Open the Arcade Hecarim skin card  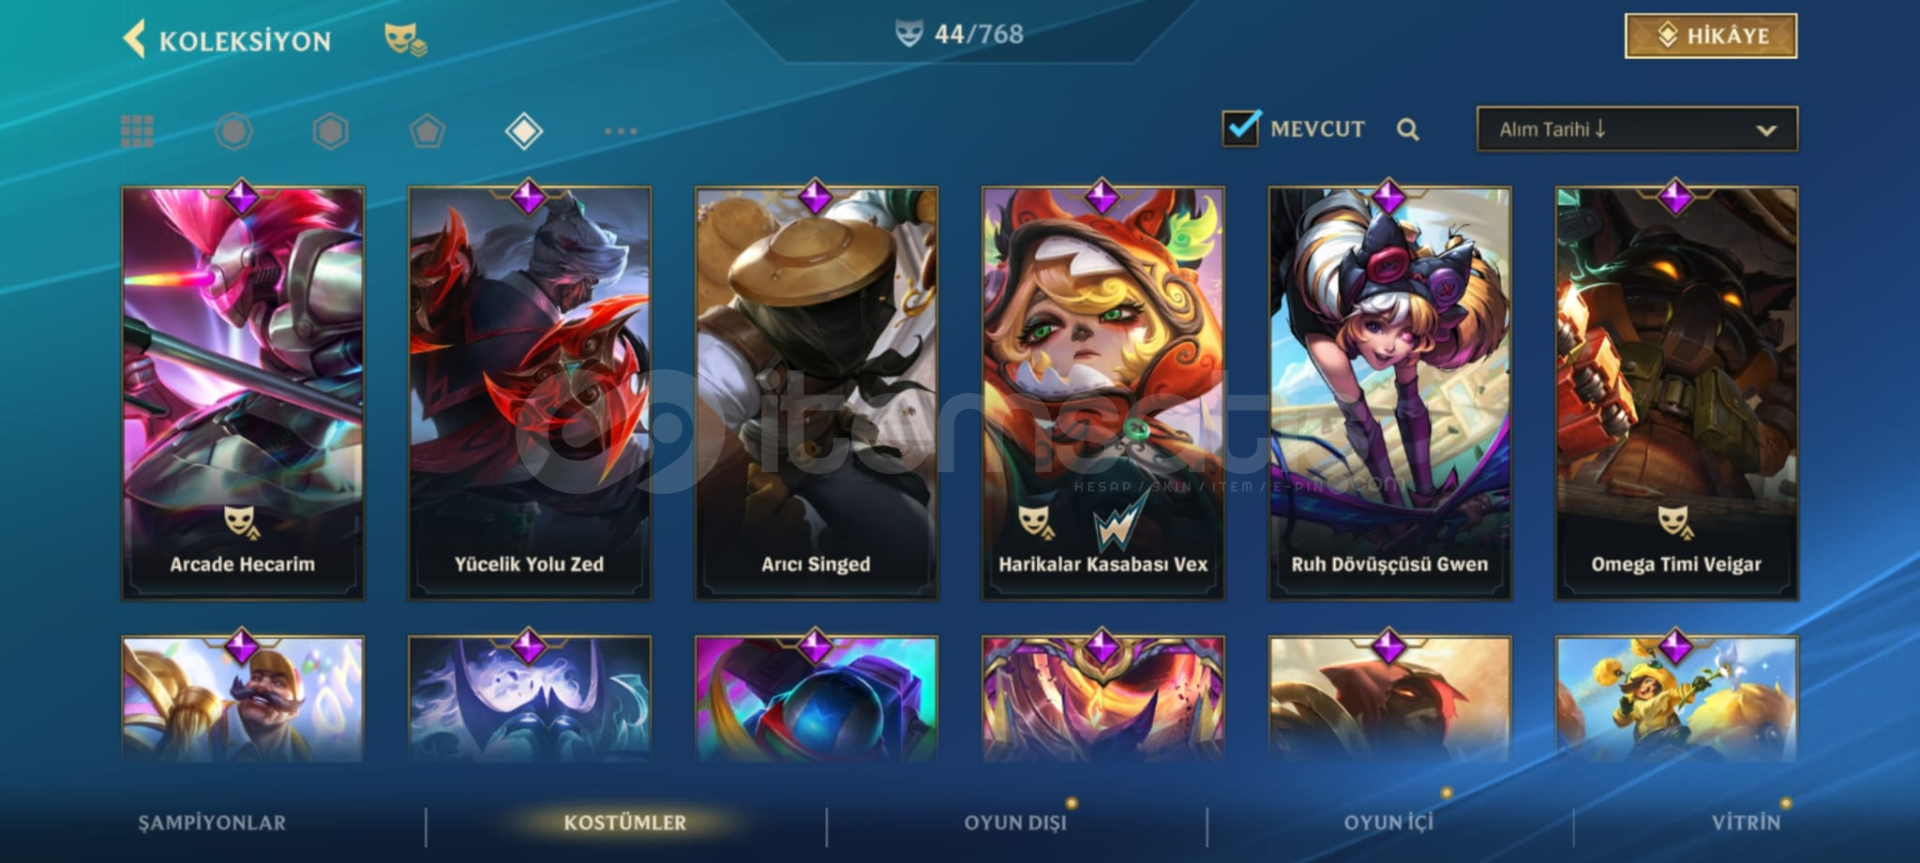[243, 393]
